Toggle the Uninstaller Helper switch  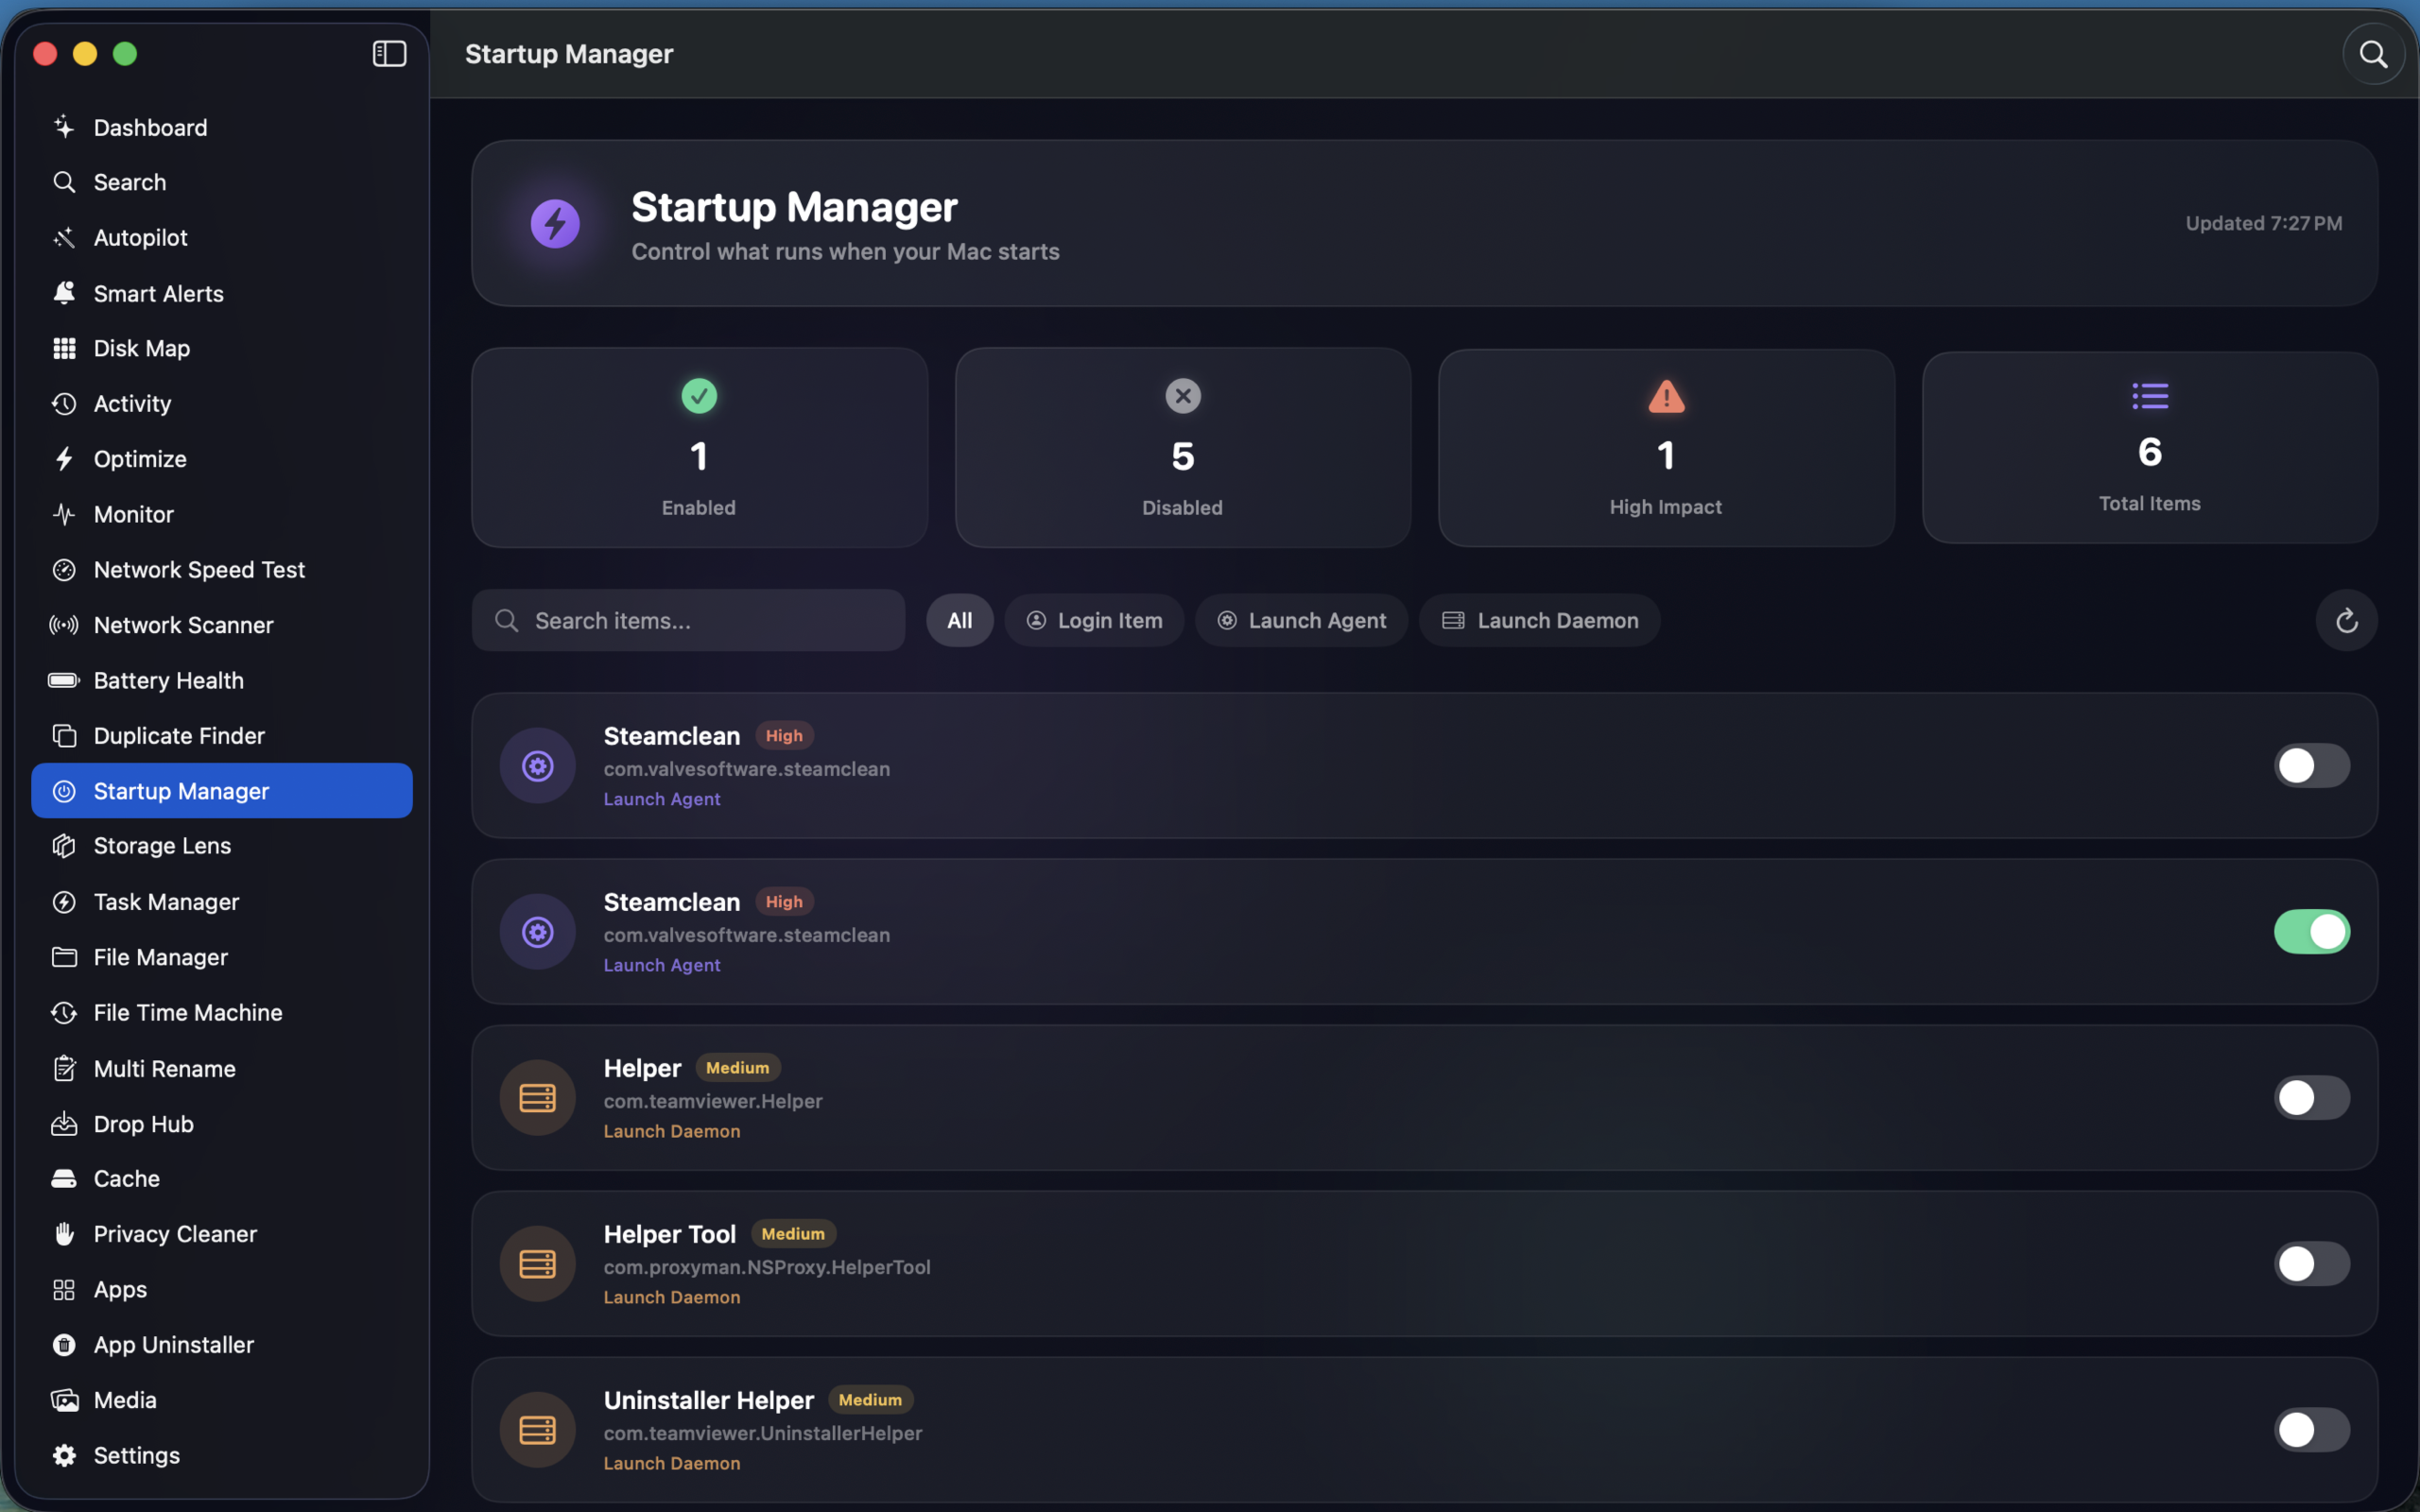[2311, 1430]
